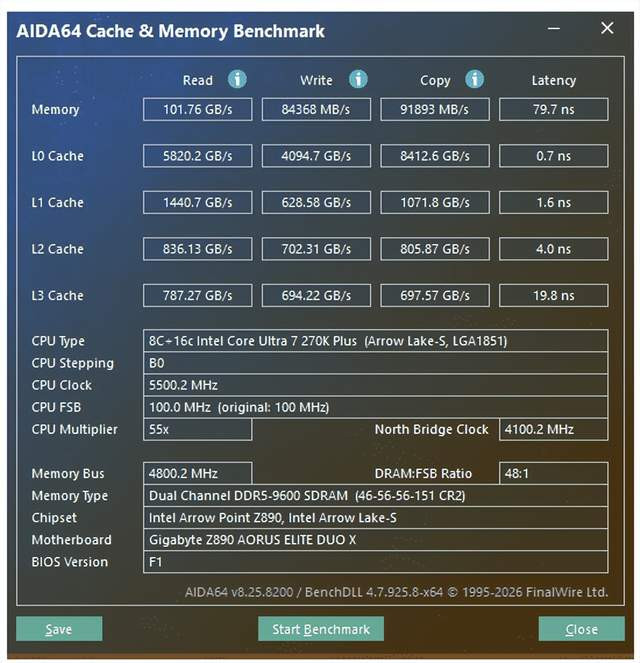Select Memory Write value 84368 MB/s

pos(316,110)
